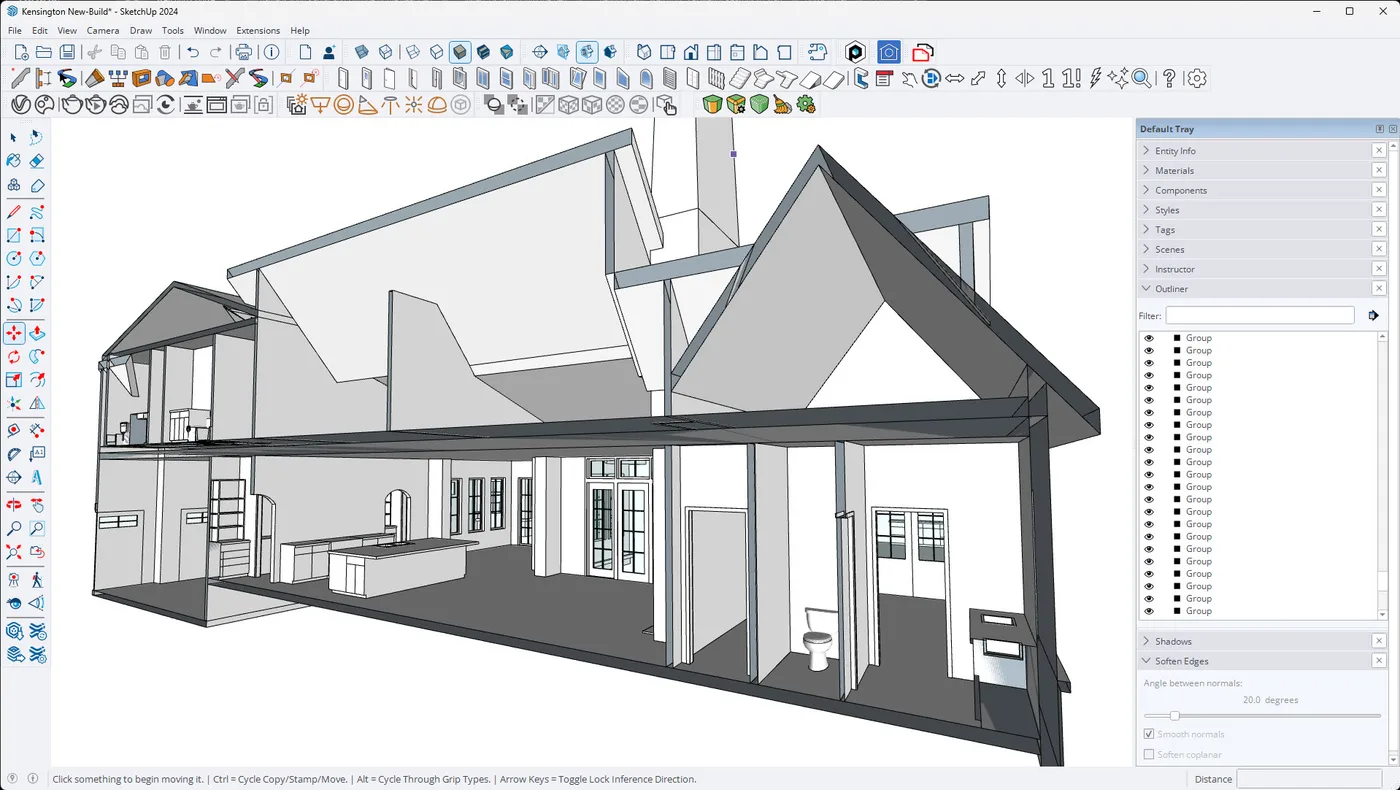Open the Extensions menu
This screenshot has width=1400, height=790.
click(x=258, y=30)
